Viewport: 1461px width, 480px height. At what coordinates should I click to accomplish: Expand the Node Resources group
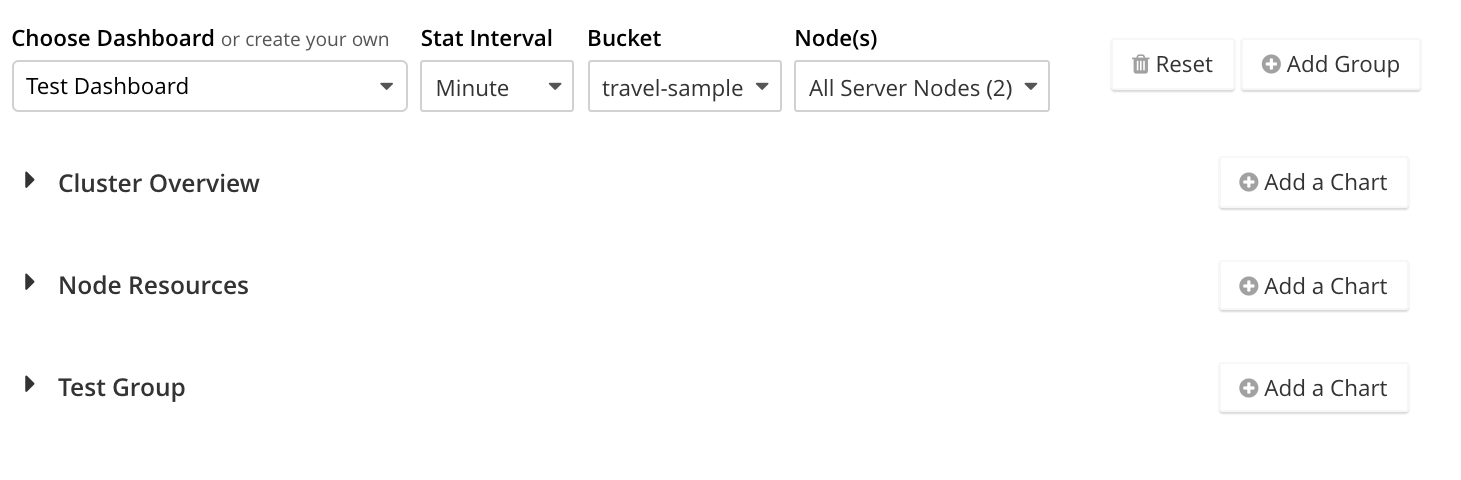[x=30, y=284]
